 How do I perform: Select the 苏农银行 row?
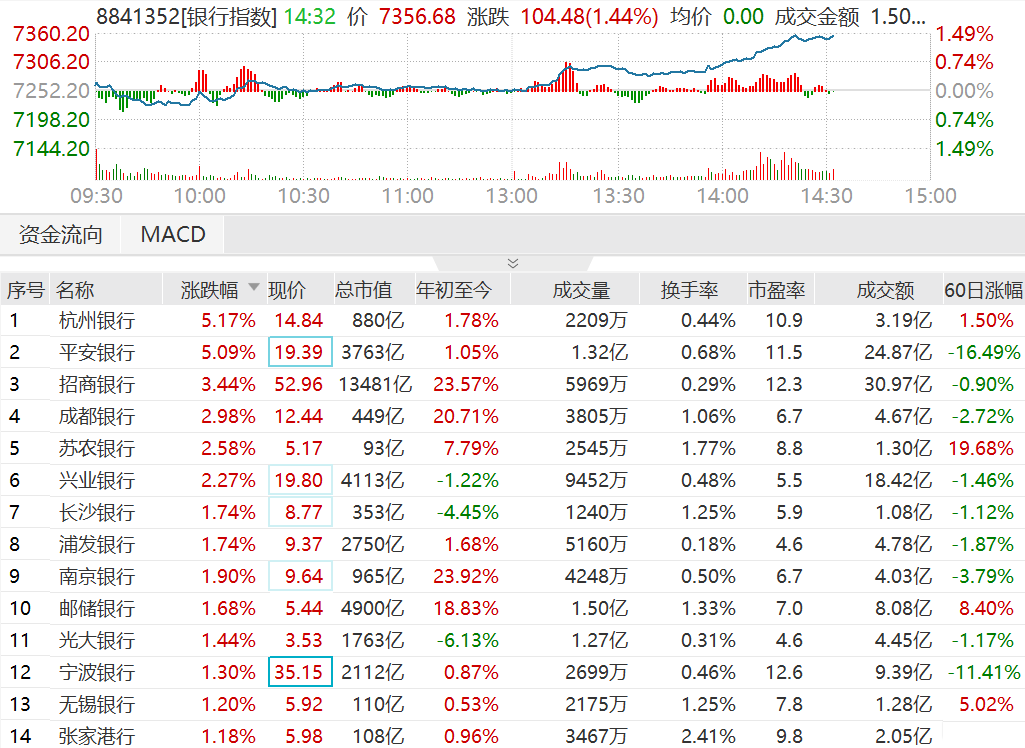click(512, 449)
